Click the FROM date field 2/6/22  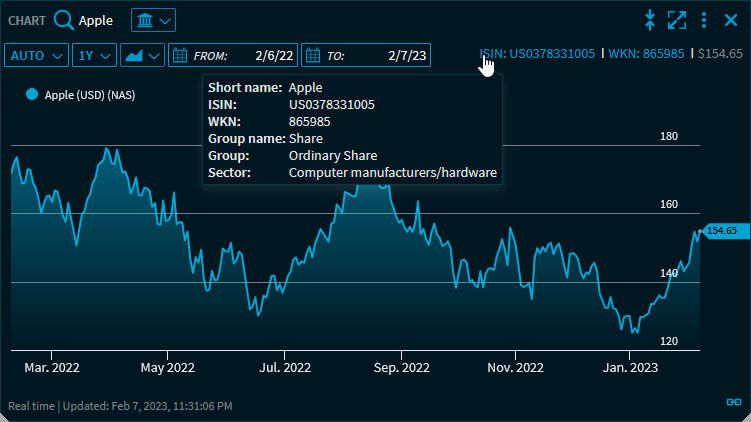pos(273,55)
